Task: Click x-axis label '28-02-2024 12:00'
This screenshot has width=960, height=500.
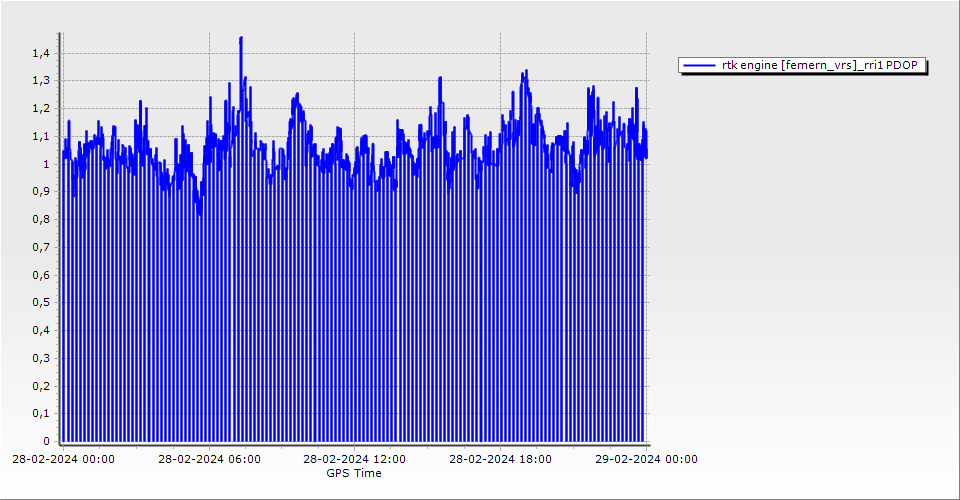Action: coord(355,460)
